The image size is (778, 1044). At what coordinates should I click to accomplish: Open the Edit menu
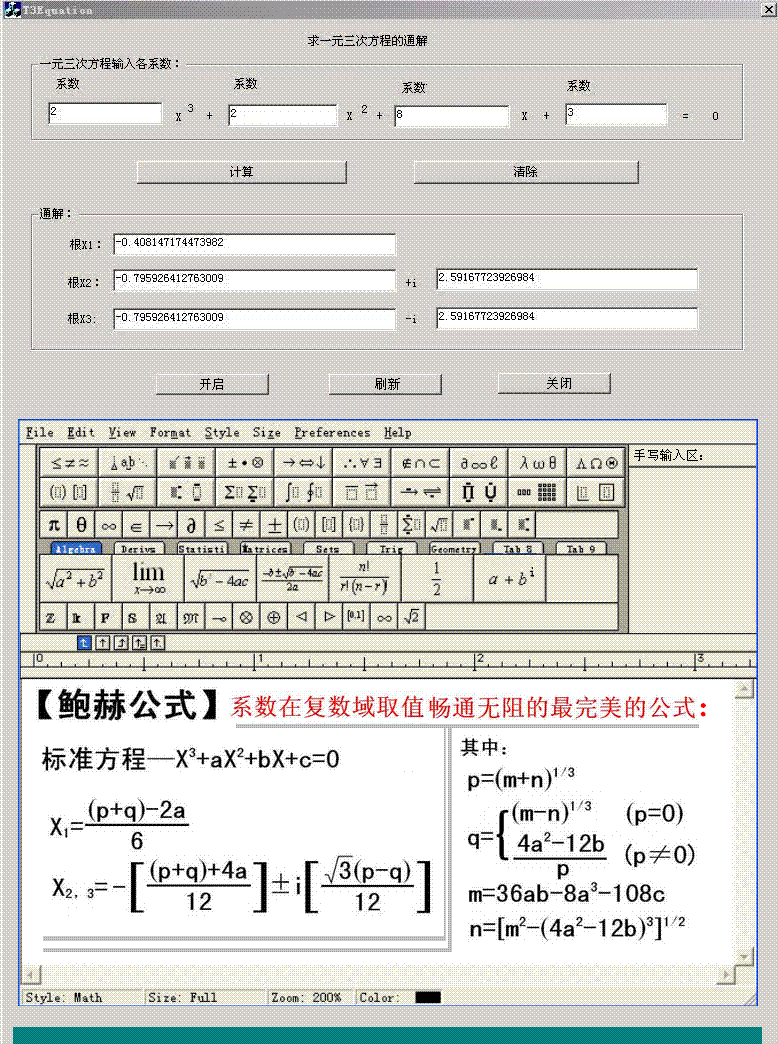(x=81, y=433)
